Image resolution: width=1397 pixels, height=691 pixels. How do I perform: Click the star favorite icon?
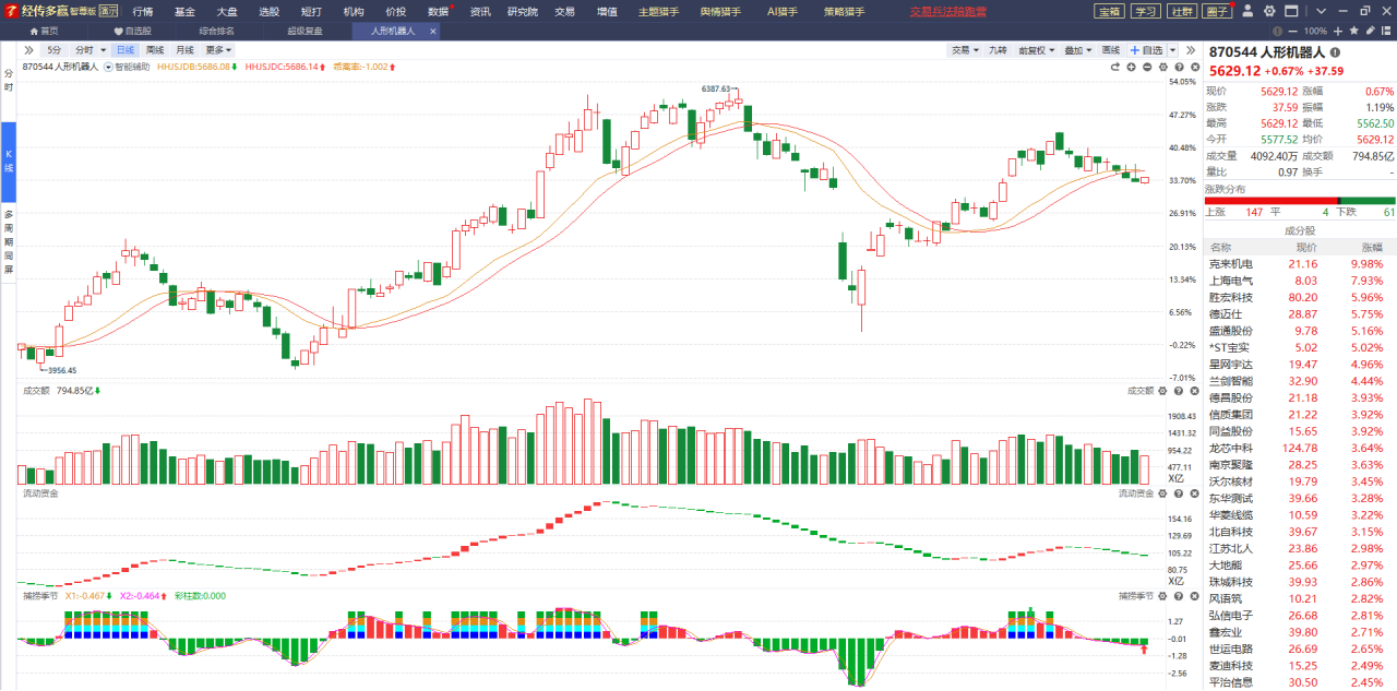pyautogui.click(x=1354, y=31)
